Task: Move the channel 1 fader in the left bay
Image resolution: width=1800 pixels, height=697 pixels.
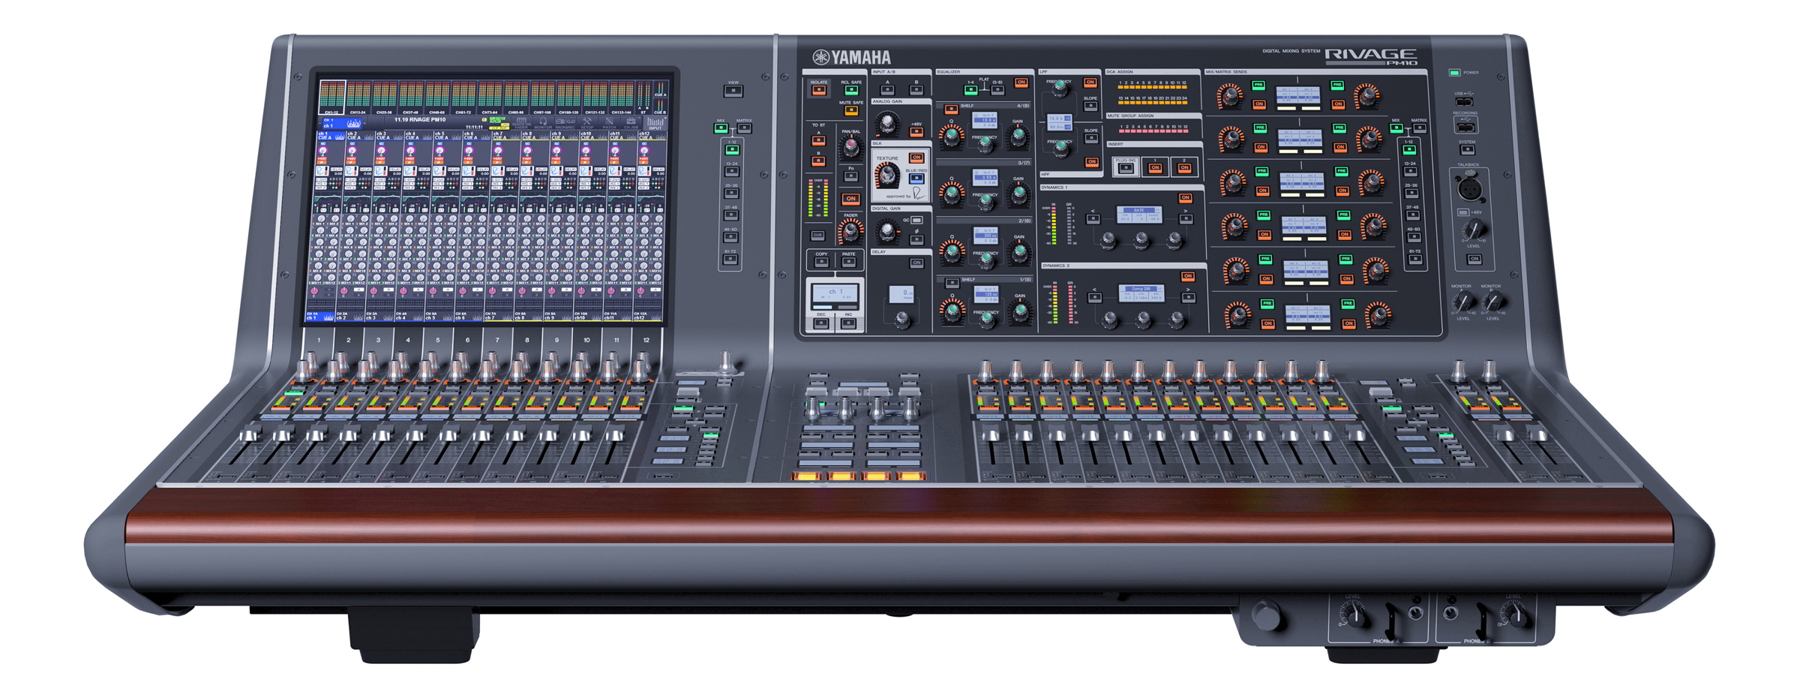Action: [x=250, y=435]
